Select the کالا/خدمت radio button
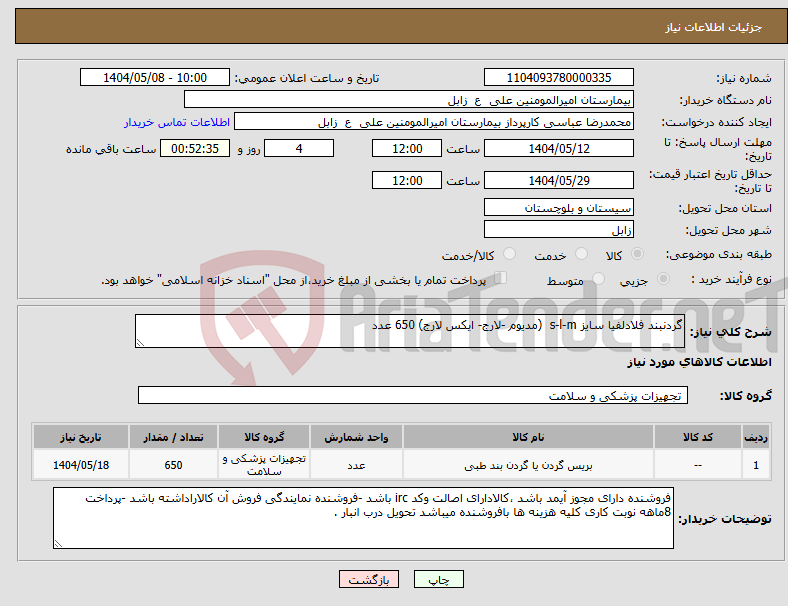This screenshot has height=606, width=788. click(x=509, y=254)
